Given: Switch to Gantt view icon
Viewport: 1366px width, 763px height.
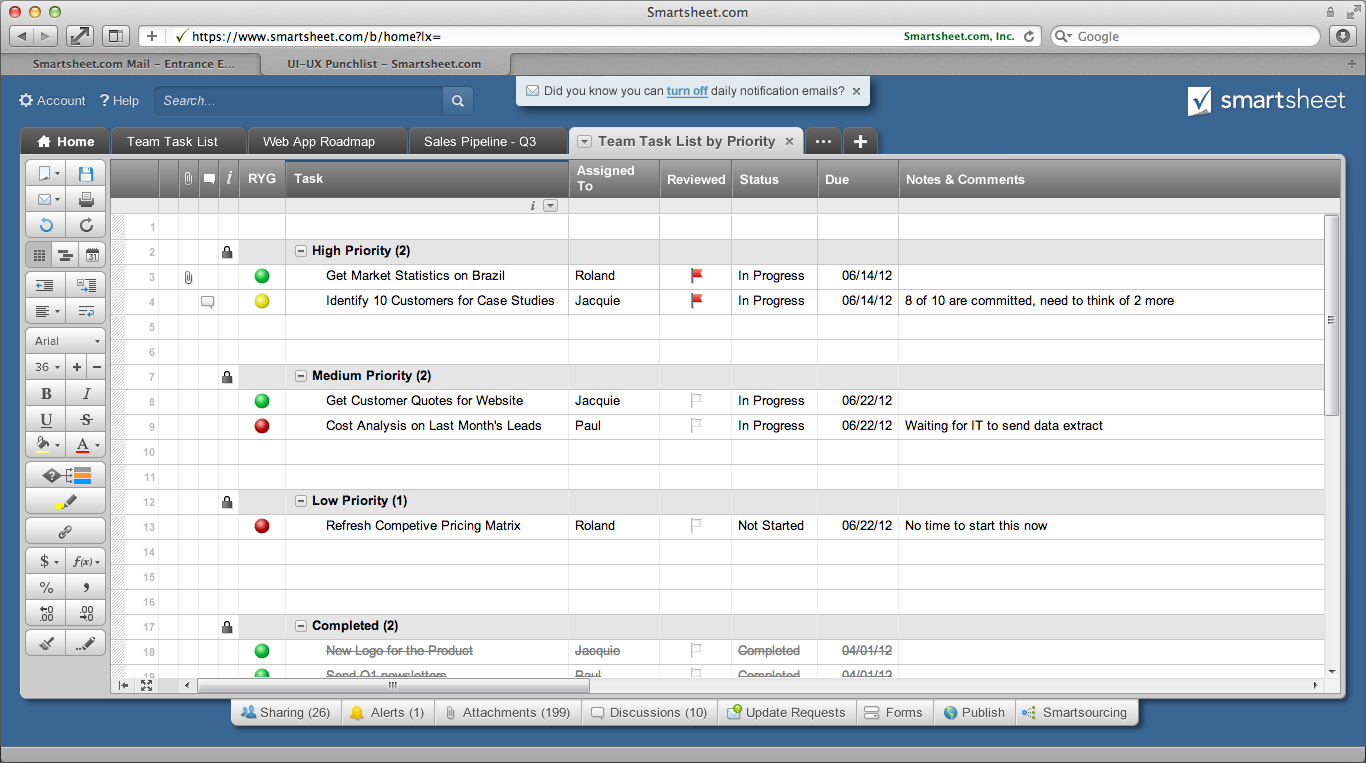Looking at the screenshot, I should tap(65, 256).
